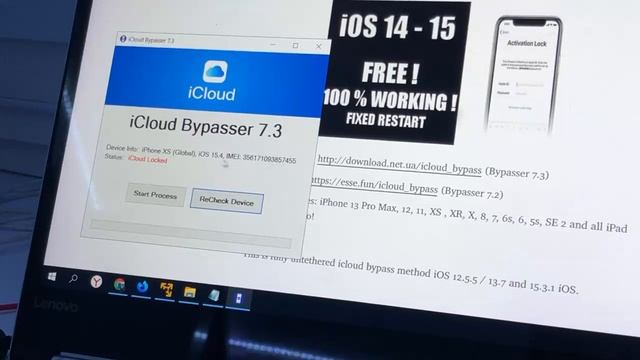Open Google Chrome from the taskbar
This screenshot has height=360, width=640.
tap(119, 284)
